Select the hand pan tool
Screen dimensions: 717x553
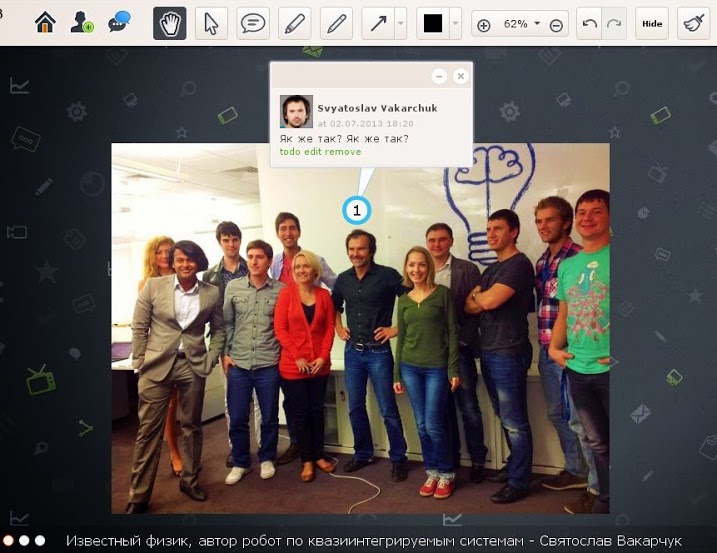coord(170,23)
